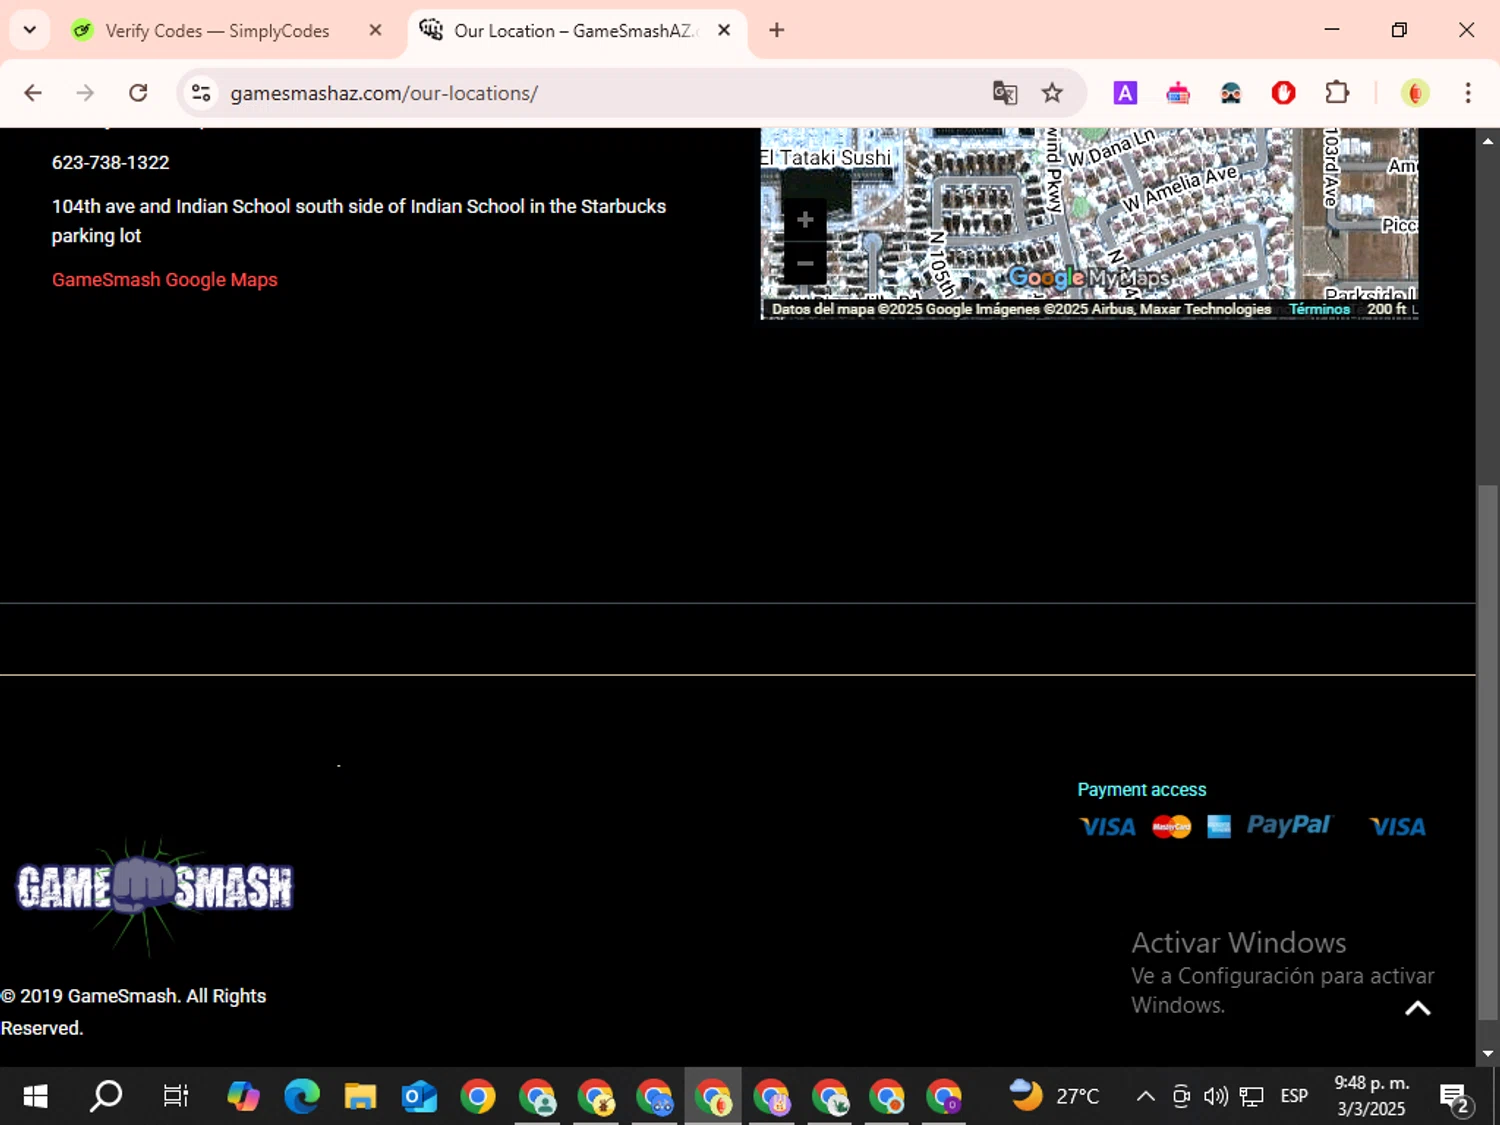Close the Verify Codes tab
The width and height of the screenshot is (1500, 1125).
point(375,30)
